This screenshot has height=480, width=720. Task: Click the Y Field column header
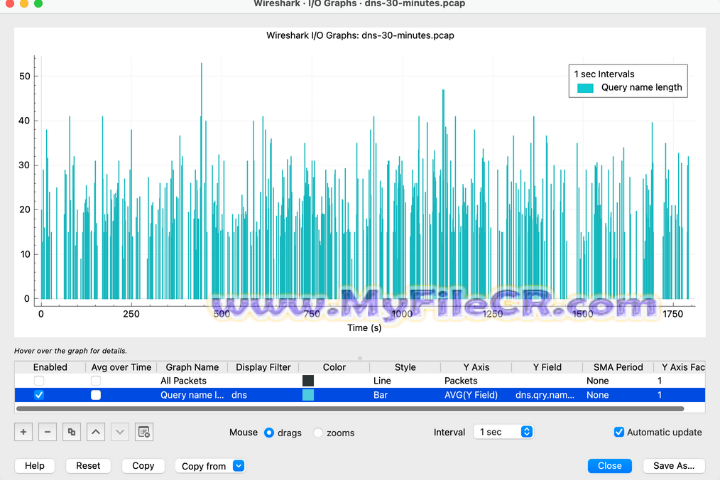547,367
